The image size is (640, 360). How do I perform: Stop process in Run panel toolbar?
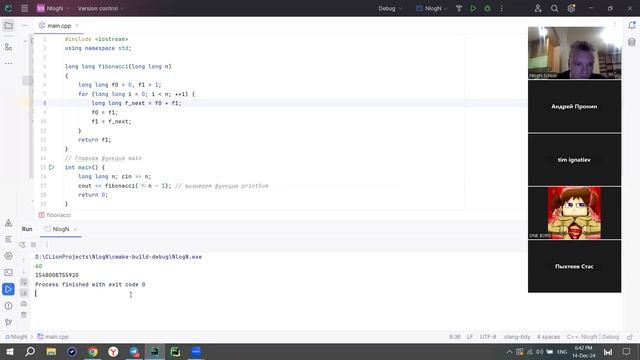[x=33, y=244]
